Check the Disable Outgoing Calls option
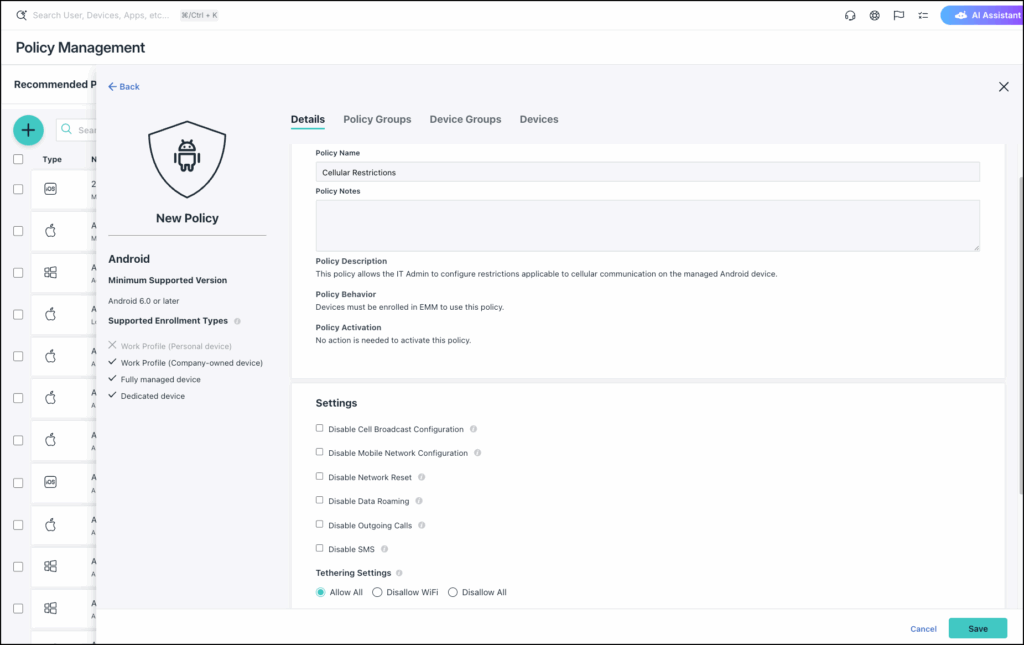 (320, 525)
